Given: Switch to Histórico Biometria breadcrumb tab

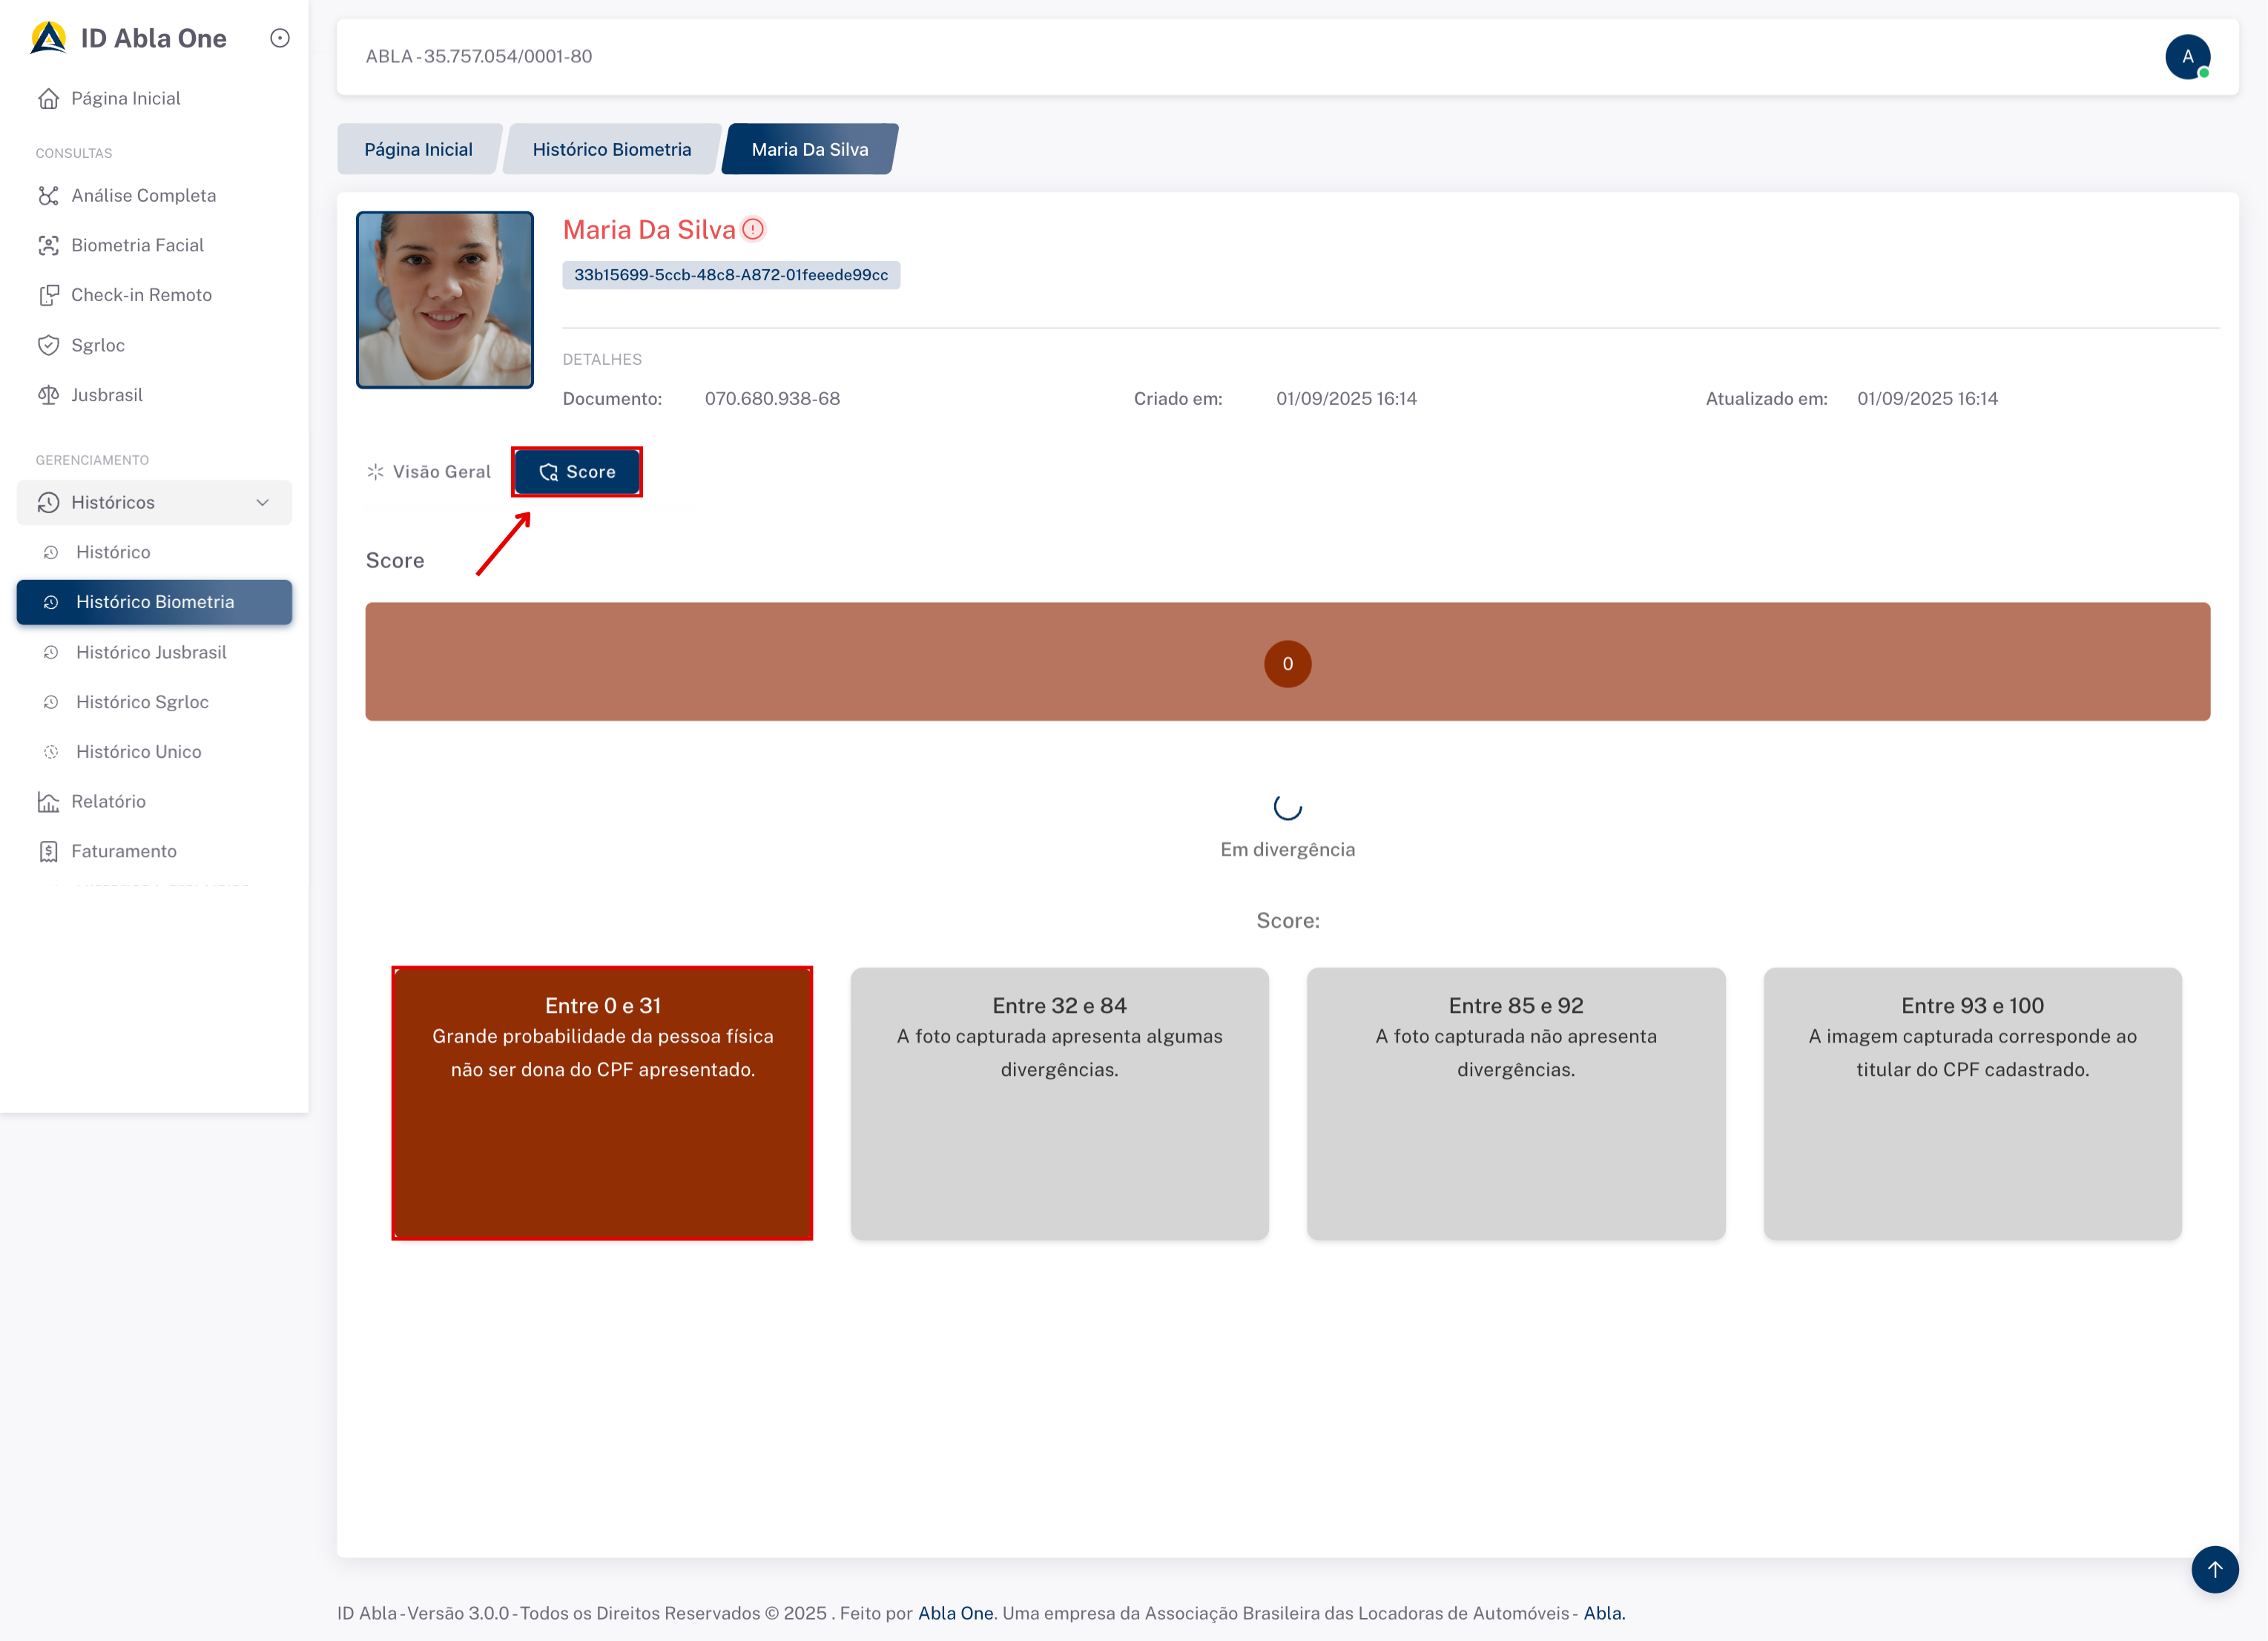Looking at the screenshot, I should (x=611, y=149).
